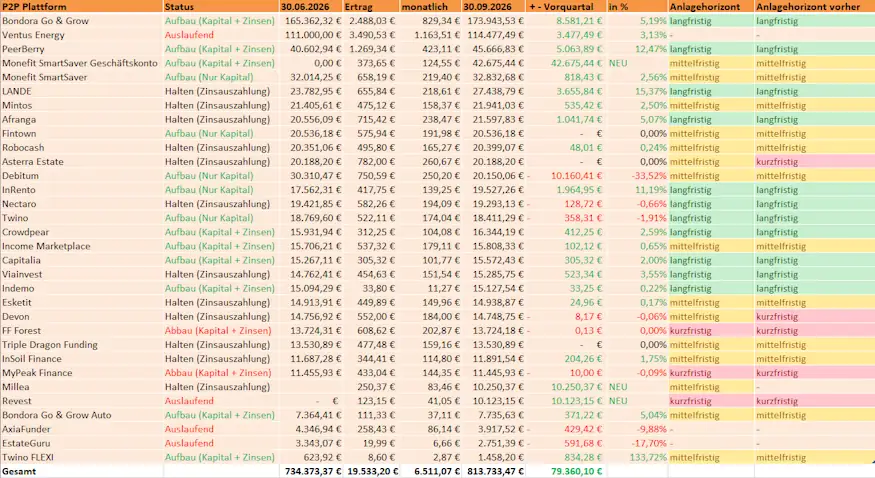Select the total value '813.733,47 €'

point(493,471)
